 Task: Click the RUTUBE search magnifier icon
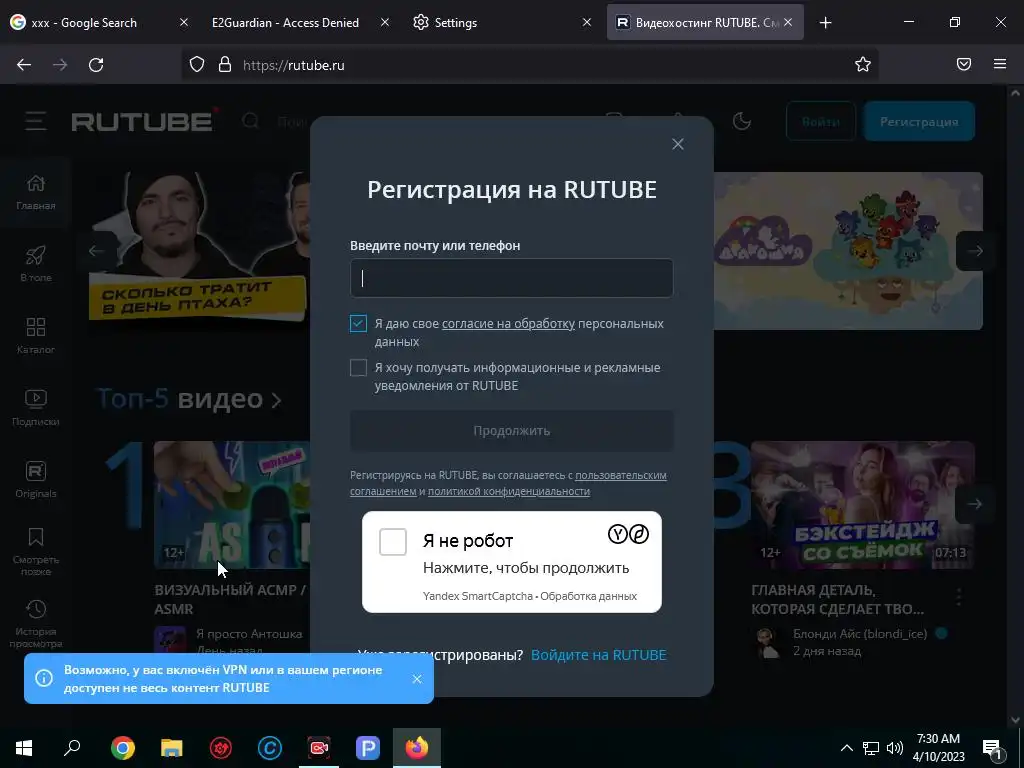tap(250, 121)
